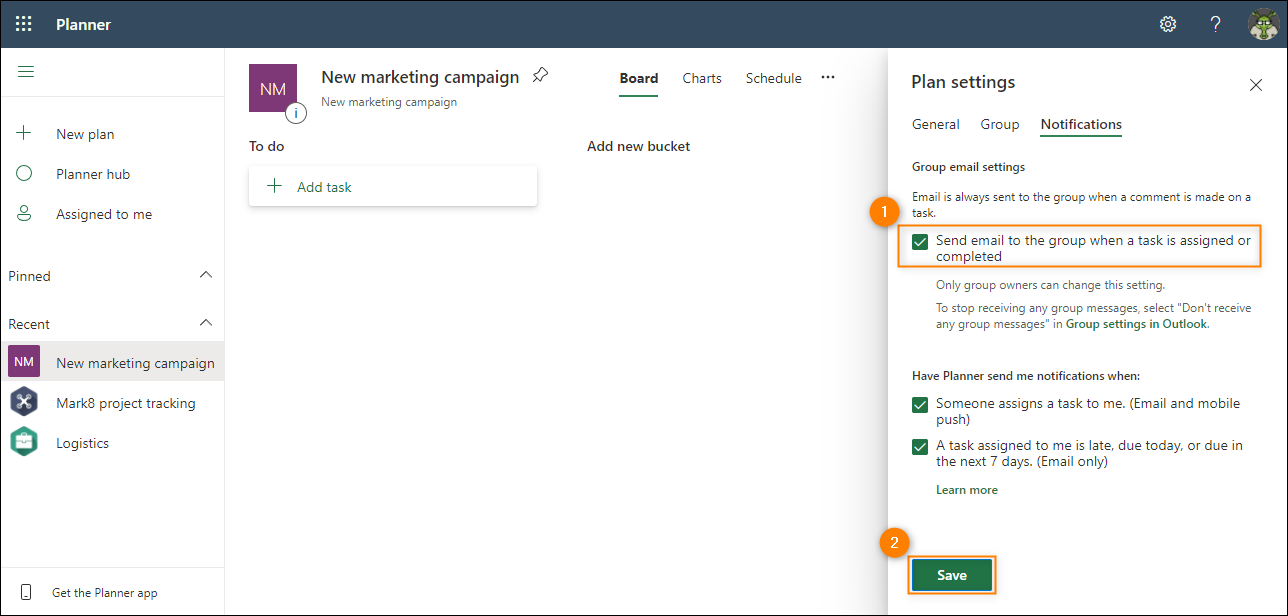Click the To do bucket heading
Viewport: 1288px width, 616px height.
coord(267,146)
